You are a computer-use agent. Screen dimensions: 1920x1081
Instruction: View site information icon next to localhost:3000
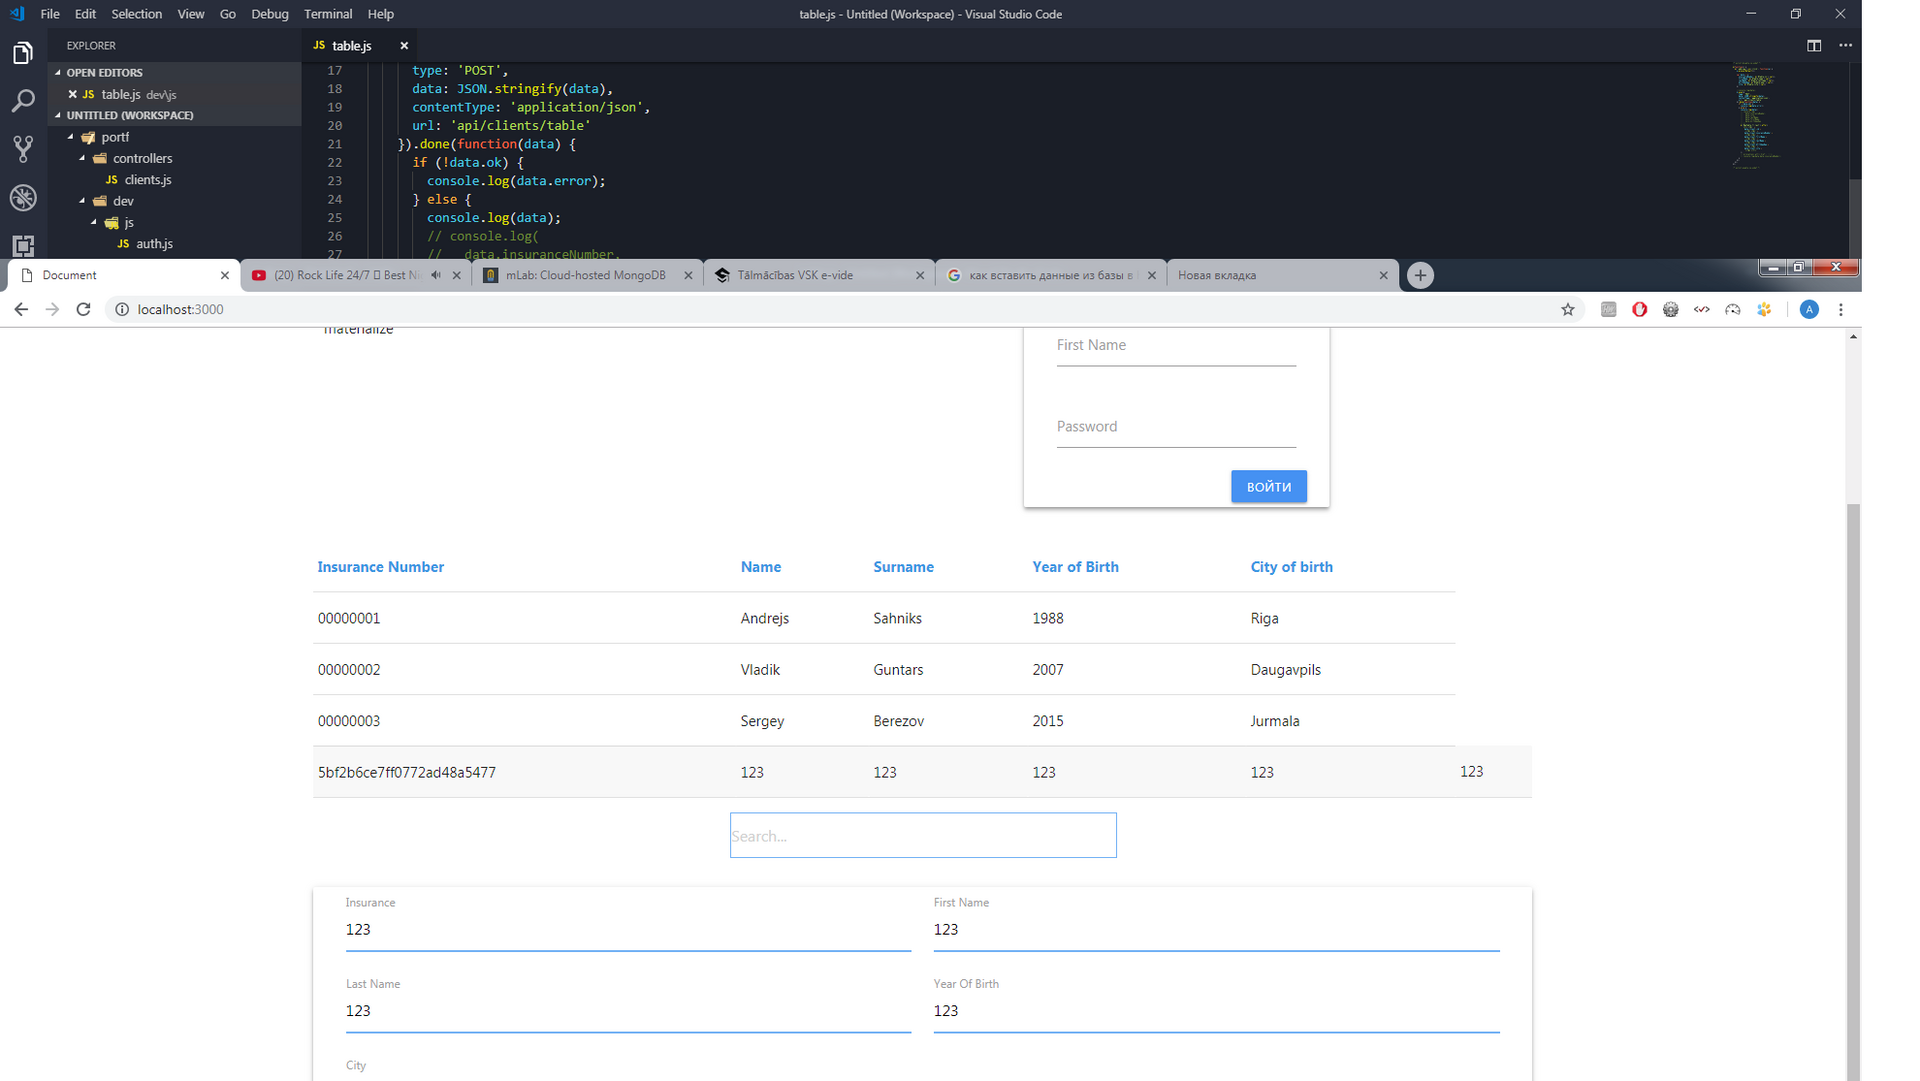121,309
